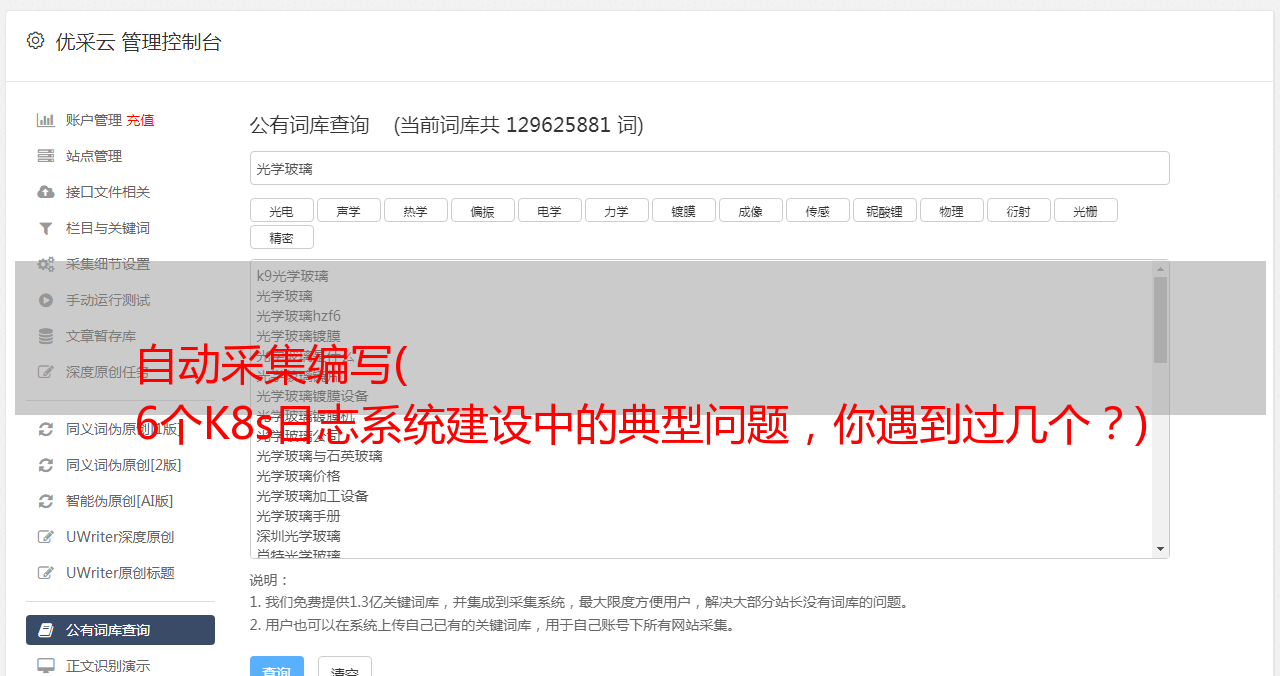
Task: Pick the 偏振 tag button
Action: coord(482,211)
